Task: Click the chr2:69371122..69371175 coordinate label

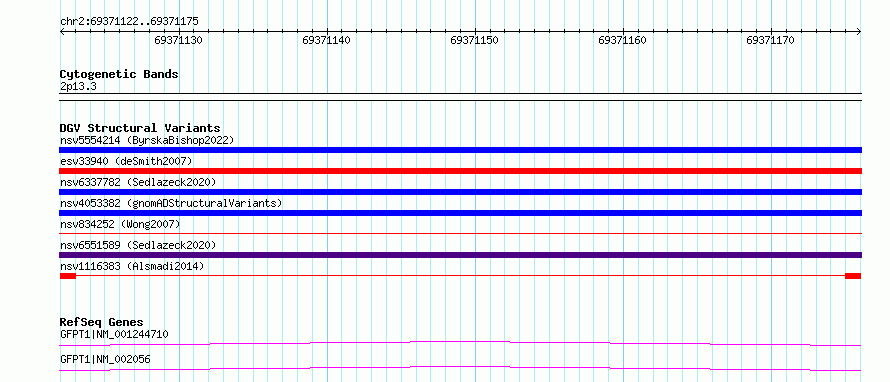Action: tap(129, 22)
